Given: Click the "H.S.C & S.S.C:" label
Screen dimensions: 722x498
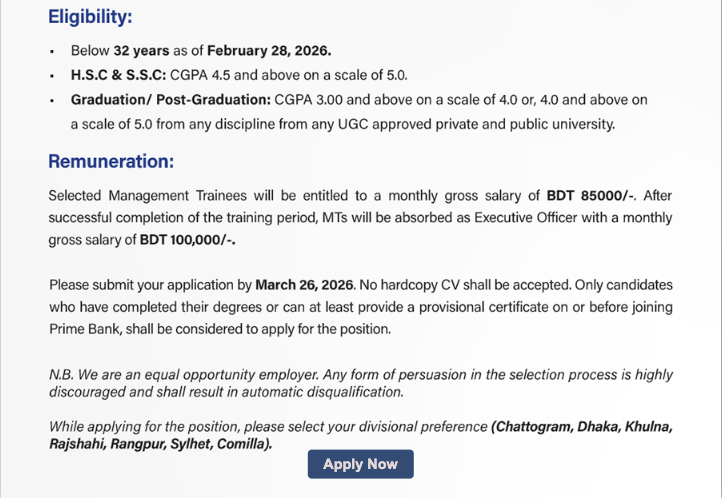Looking at the screenshot, I should pos(119,75).
